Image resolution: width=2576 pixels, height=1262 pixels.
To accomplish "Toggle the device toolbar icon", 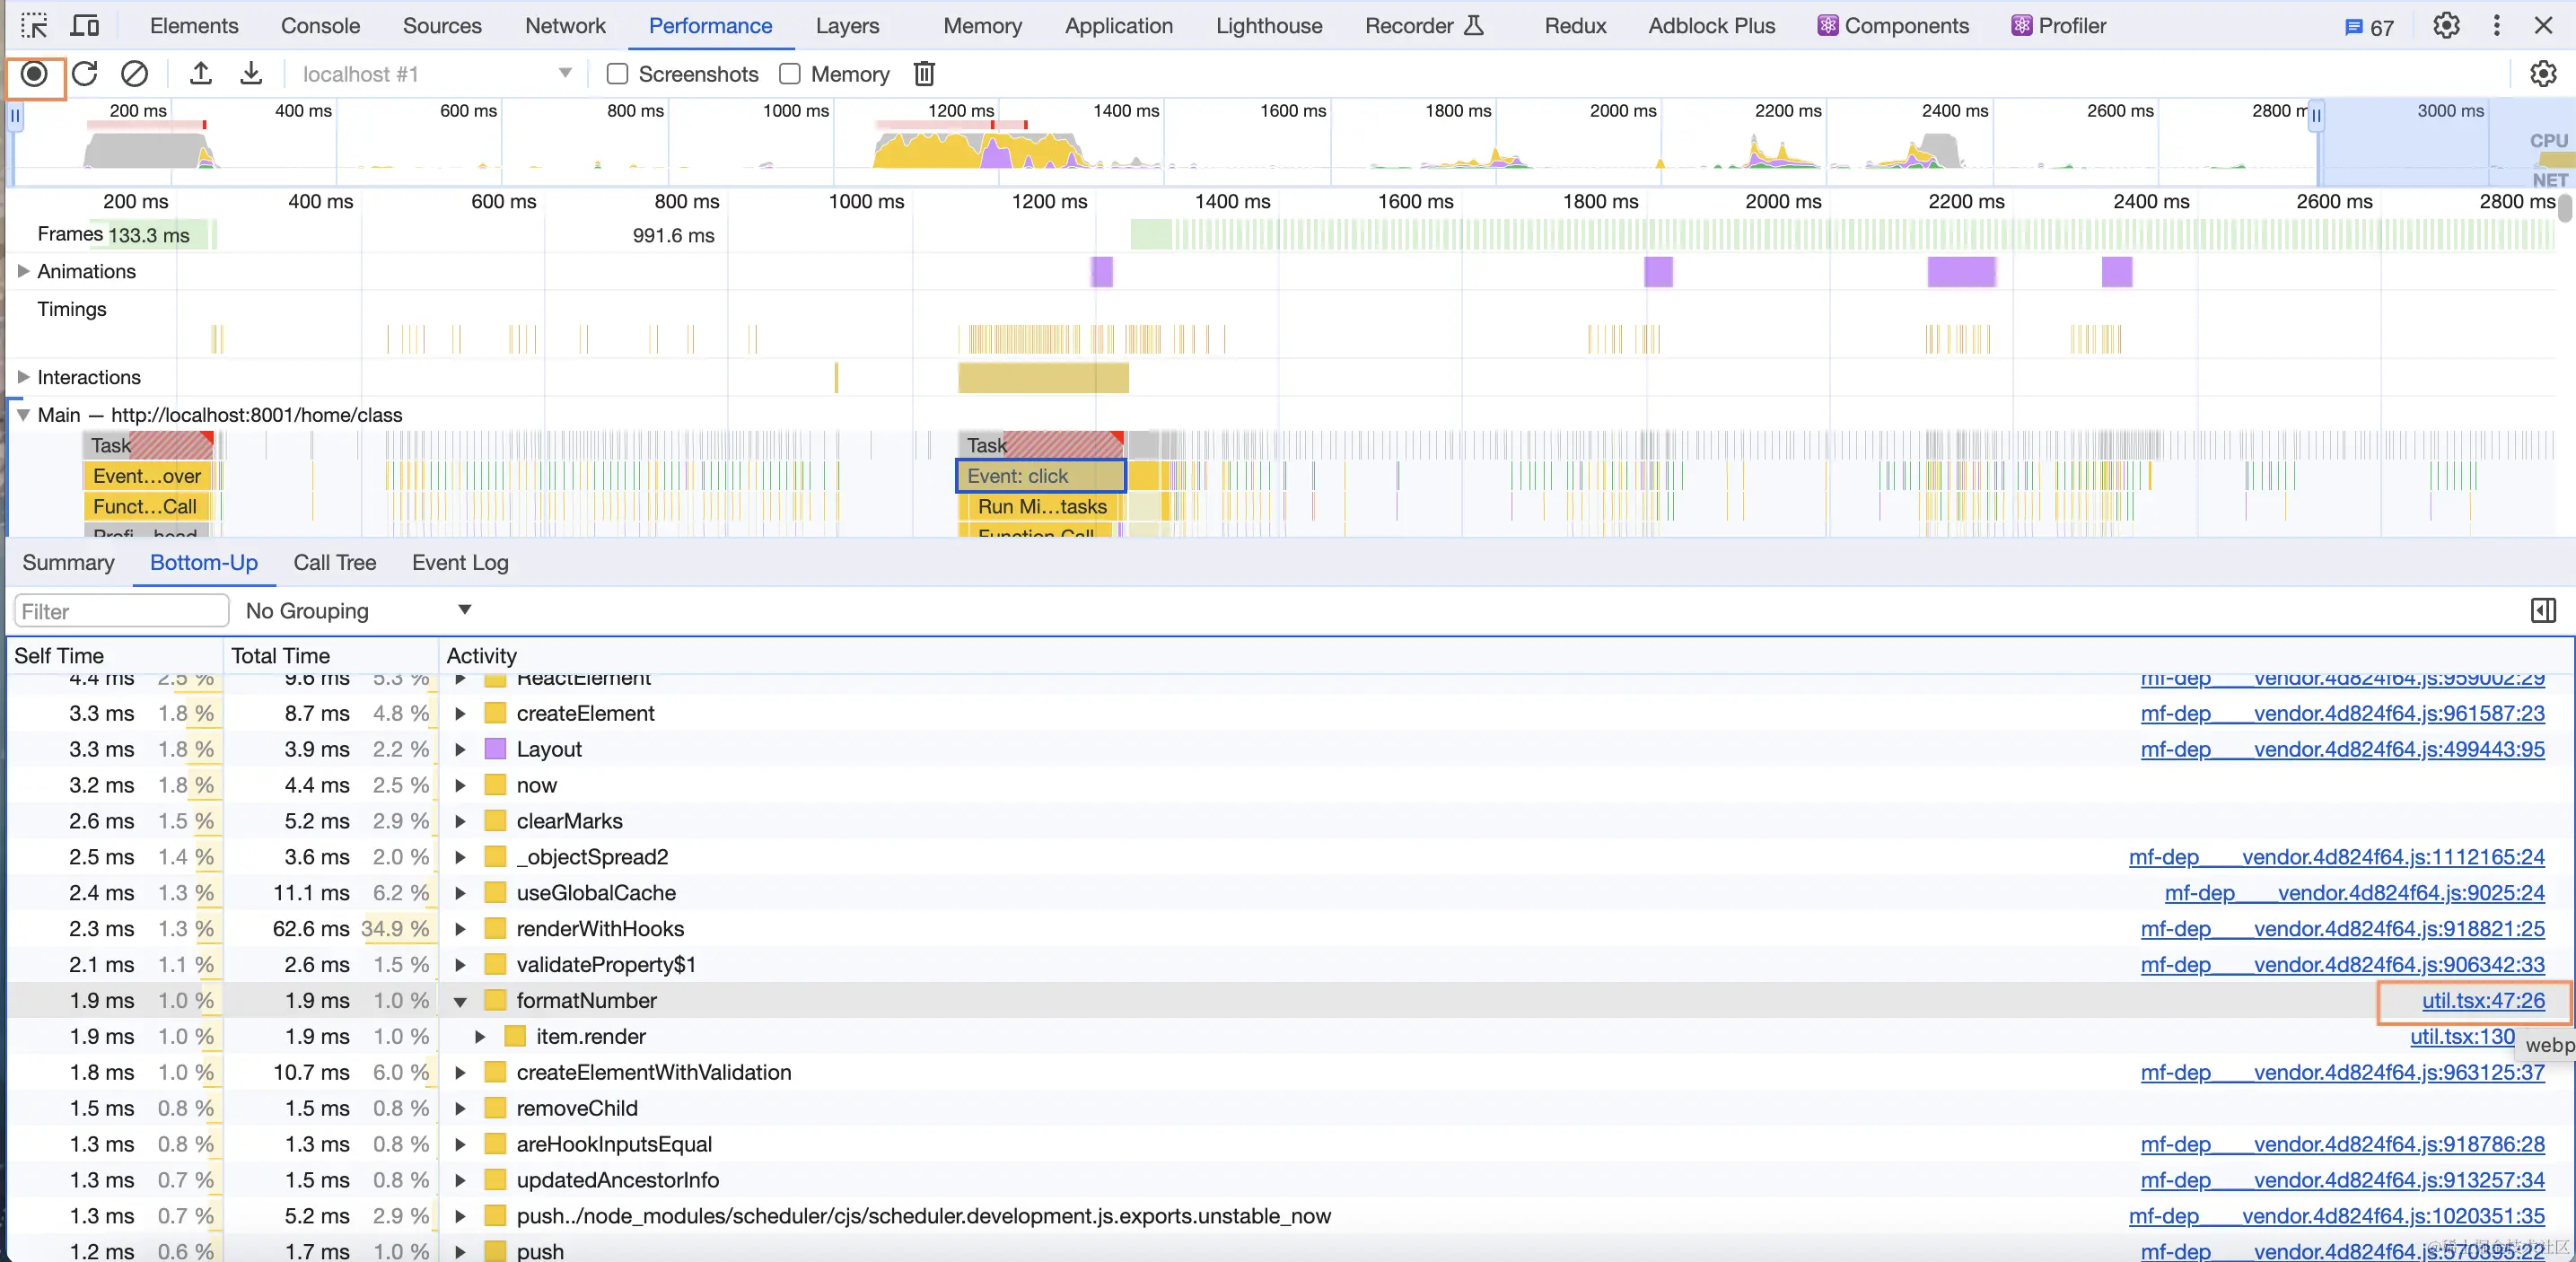I will pyautogui.click(x=86, y=26).
